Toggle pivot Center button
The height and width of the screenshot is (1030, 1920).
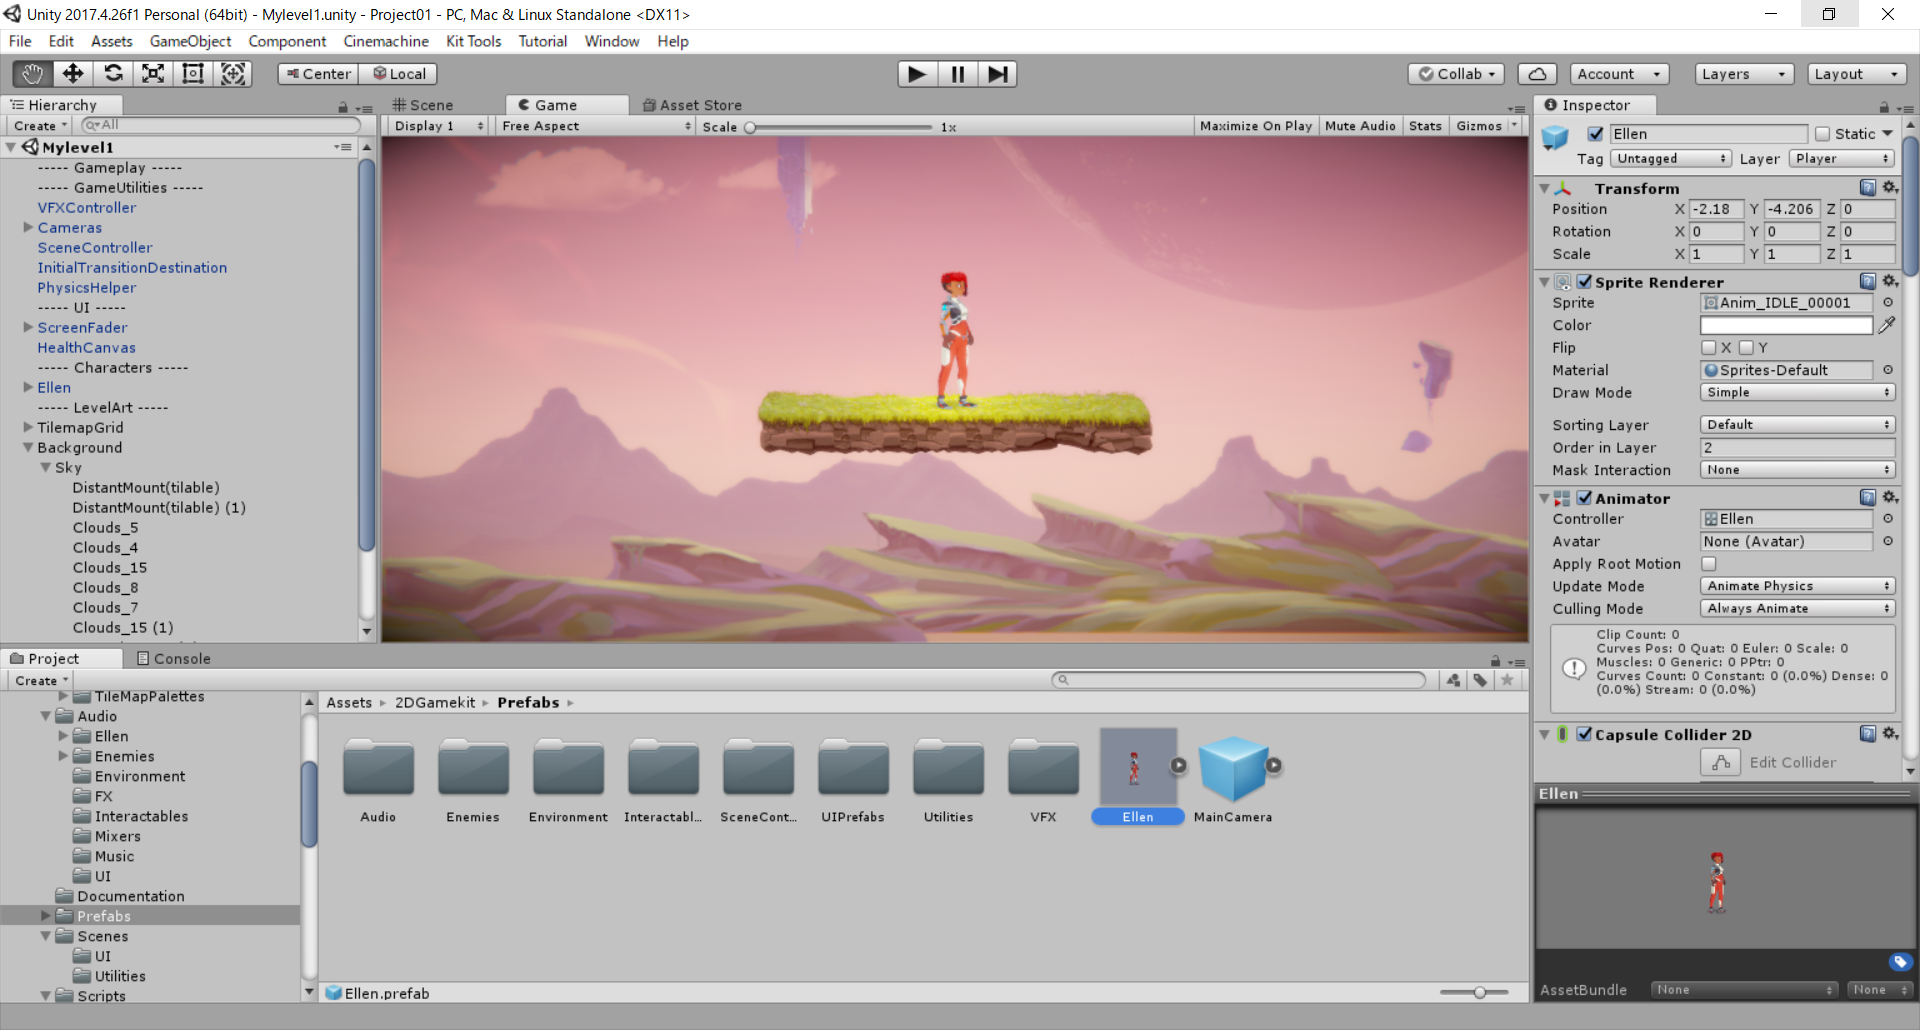[x=318, y=74]
